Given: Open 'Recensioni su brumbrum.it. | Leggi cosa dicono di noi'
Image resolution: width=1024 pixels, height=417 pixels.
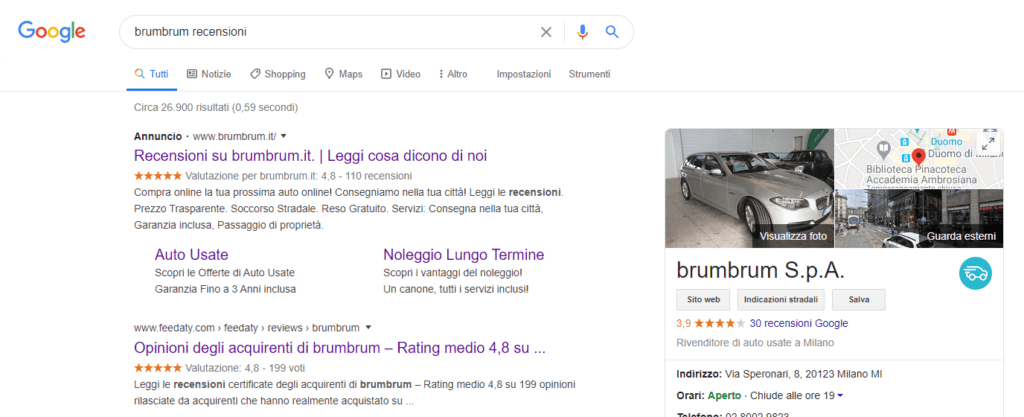Looking at the screenshot, I should pos(310,156).
